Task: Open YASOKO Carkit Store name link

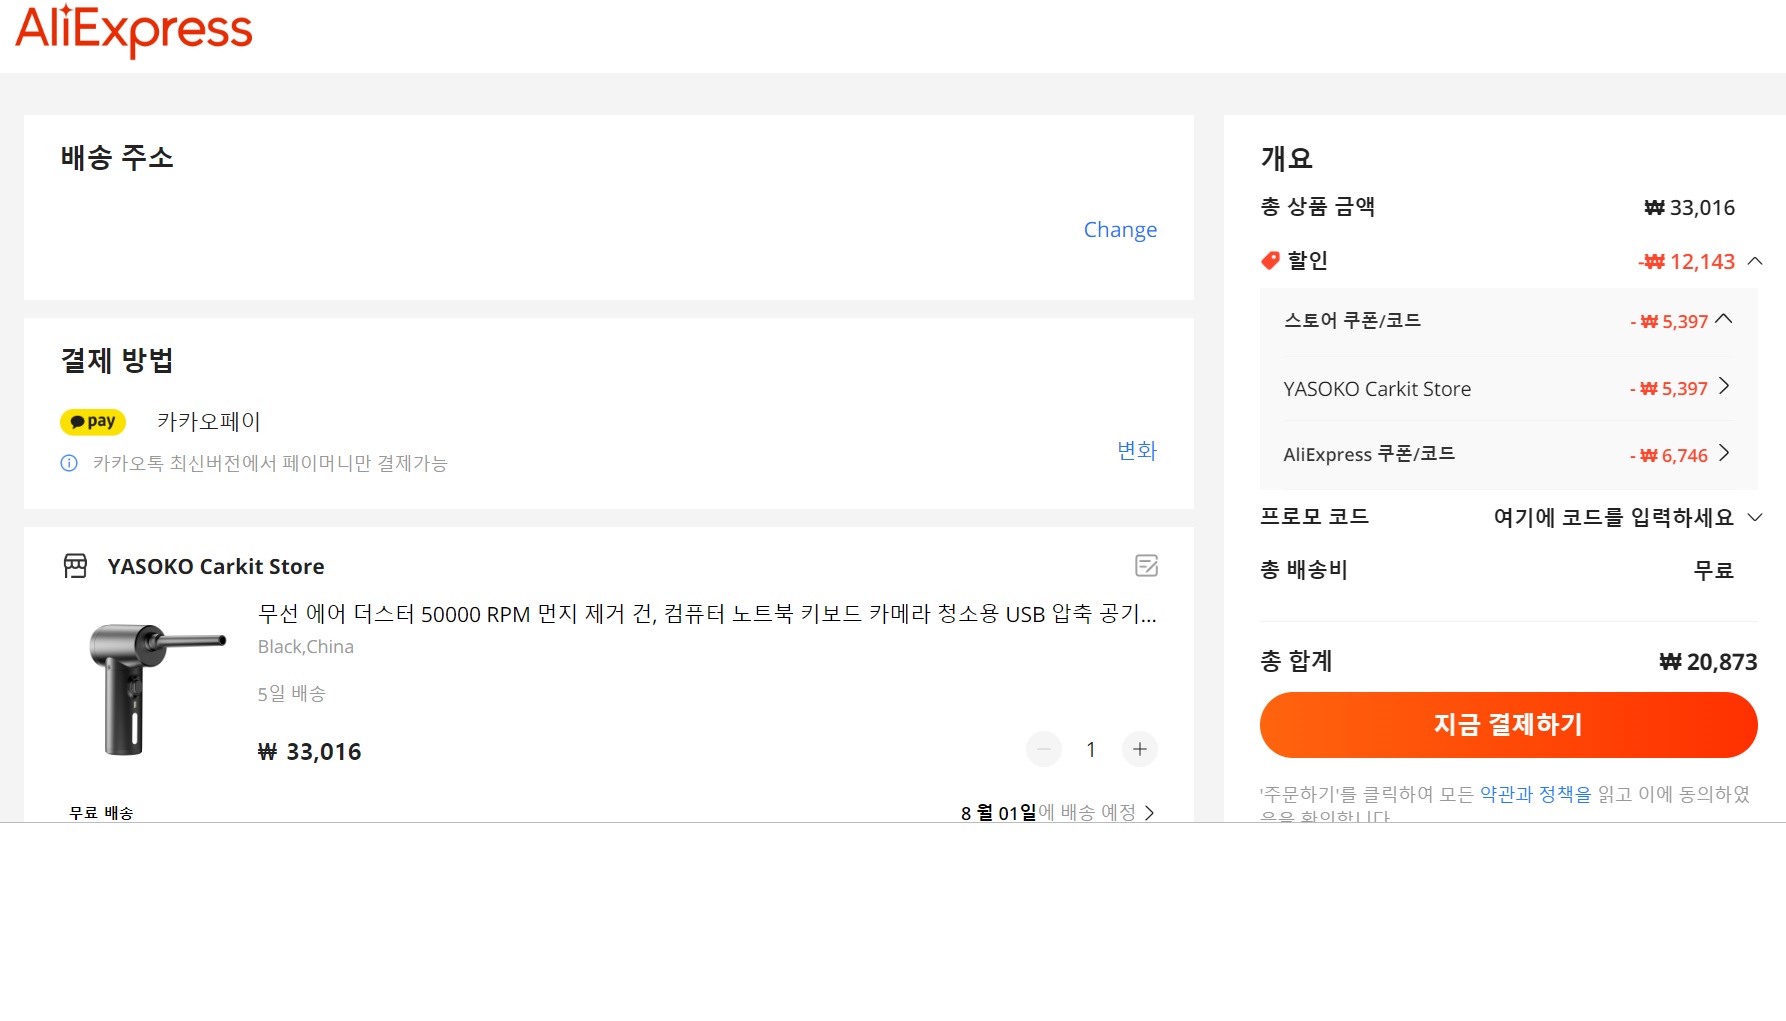Action: pyautogui.click(x=216, y=567)
